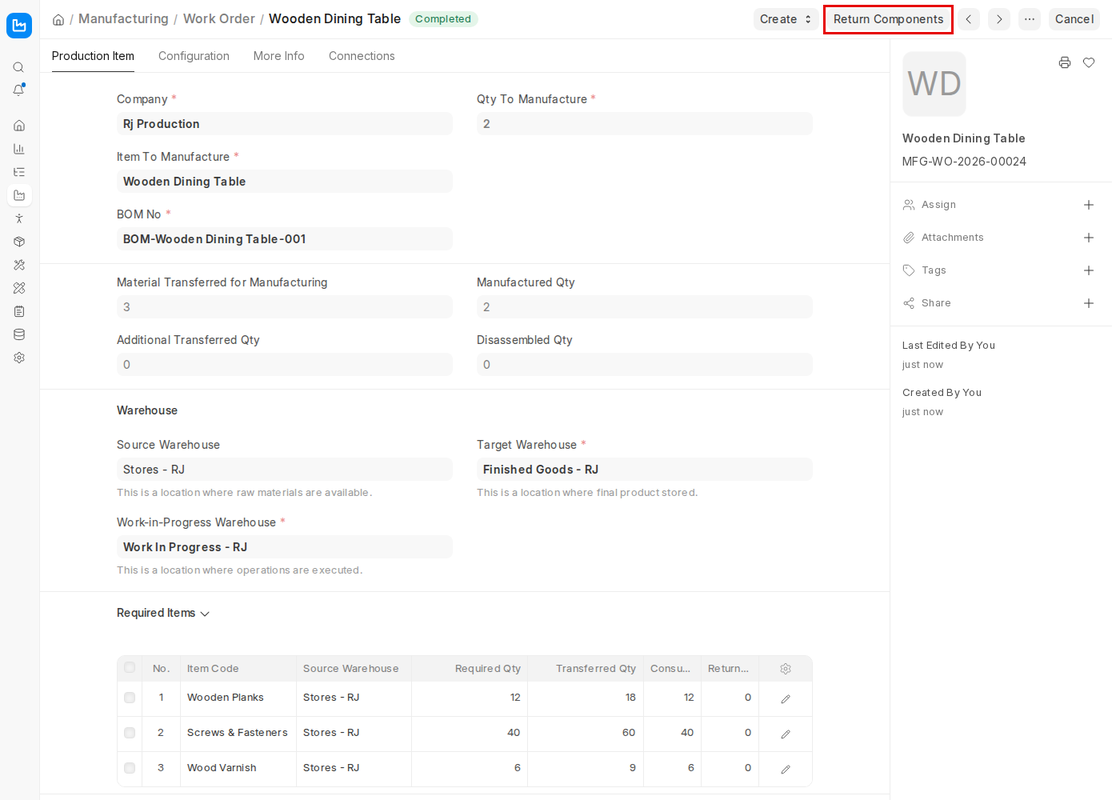Go to Work Order breadcrumb

(219, 19)
